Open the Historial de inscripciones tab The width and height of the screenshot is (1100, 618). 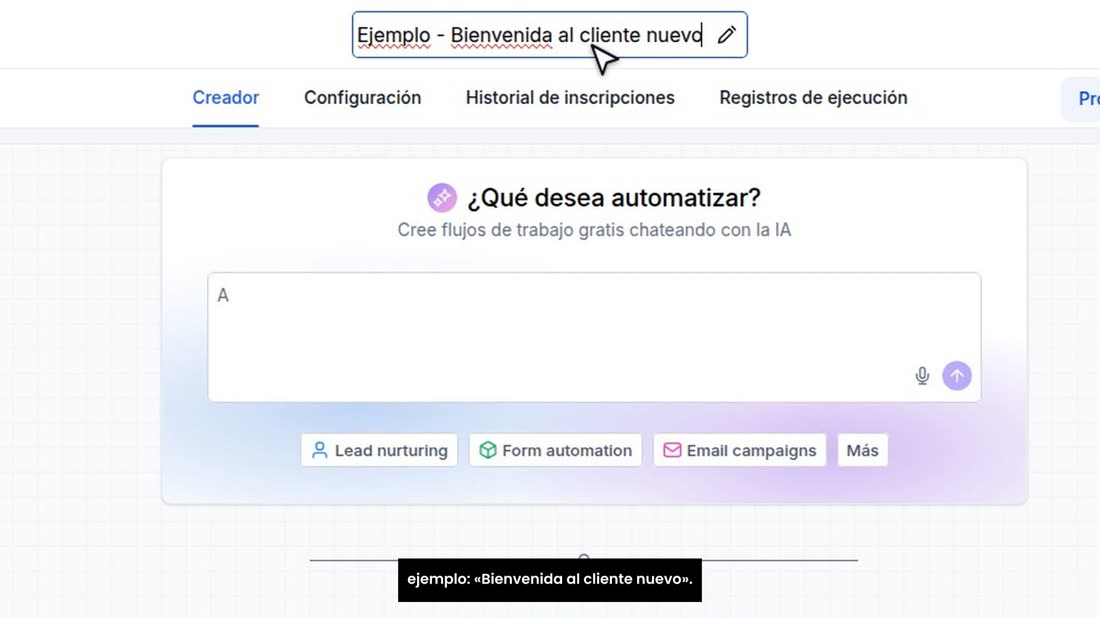pos(570,98)
